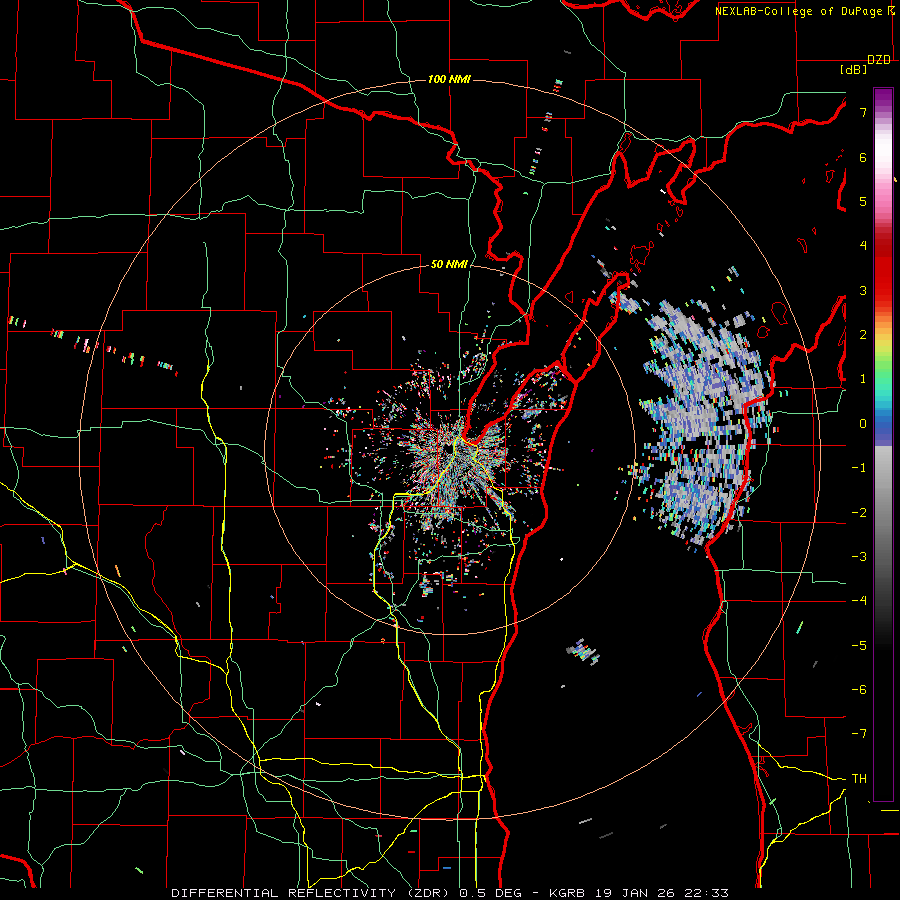Click the 7 value on the color scale
Viewport: 900px width, 900px height.
point(863,112)
